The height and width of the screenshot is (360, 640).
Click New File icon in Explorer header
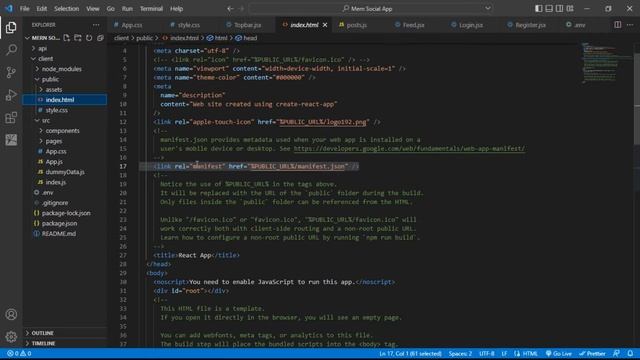67,38
